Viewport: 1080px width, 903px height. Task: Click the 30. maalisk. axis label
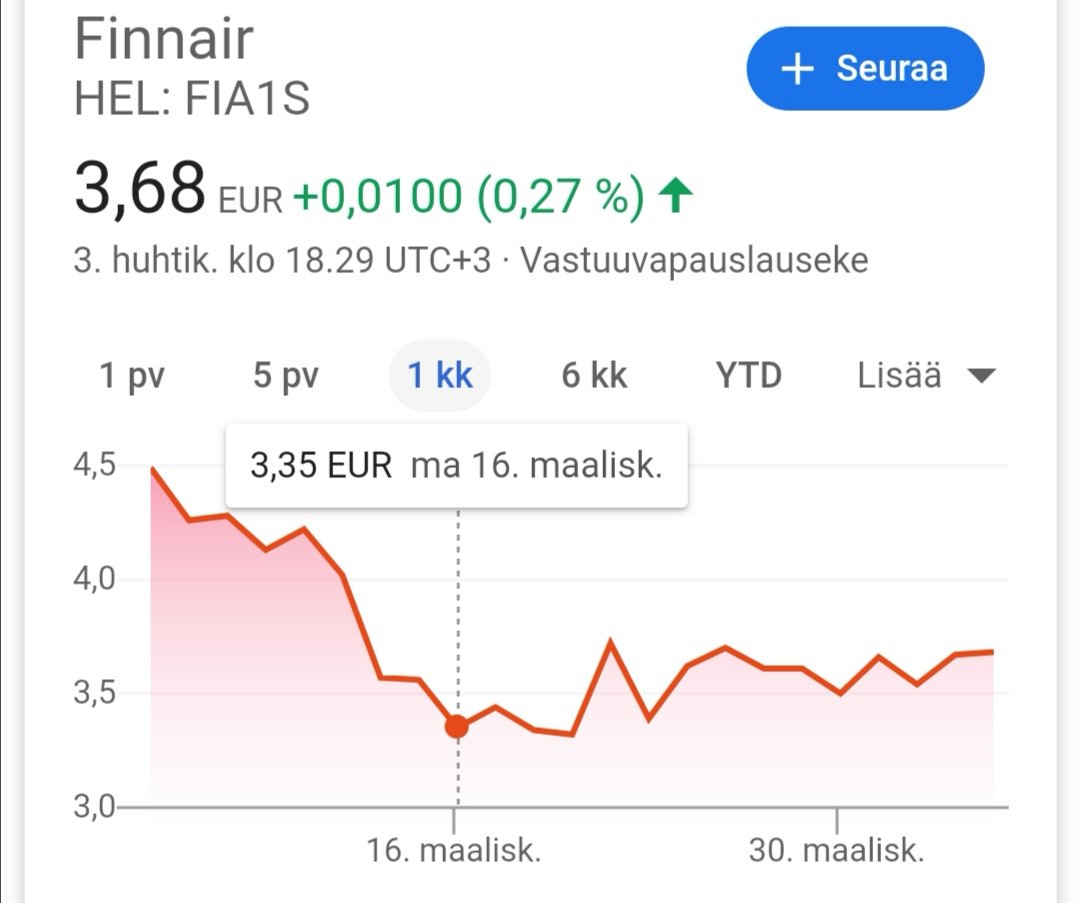836,852
